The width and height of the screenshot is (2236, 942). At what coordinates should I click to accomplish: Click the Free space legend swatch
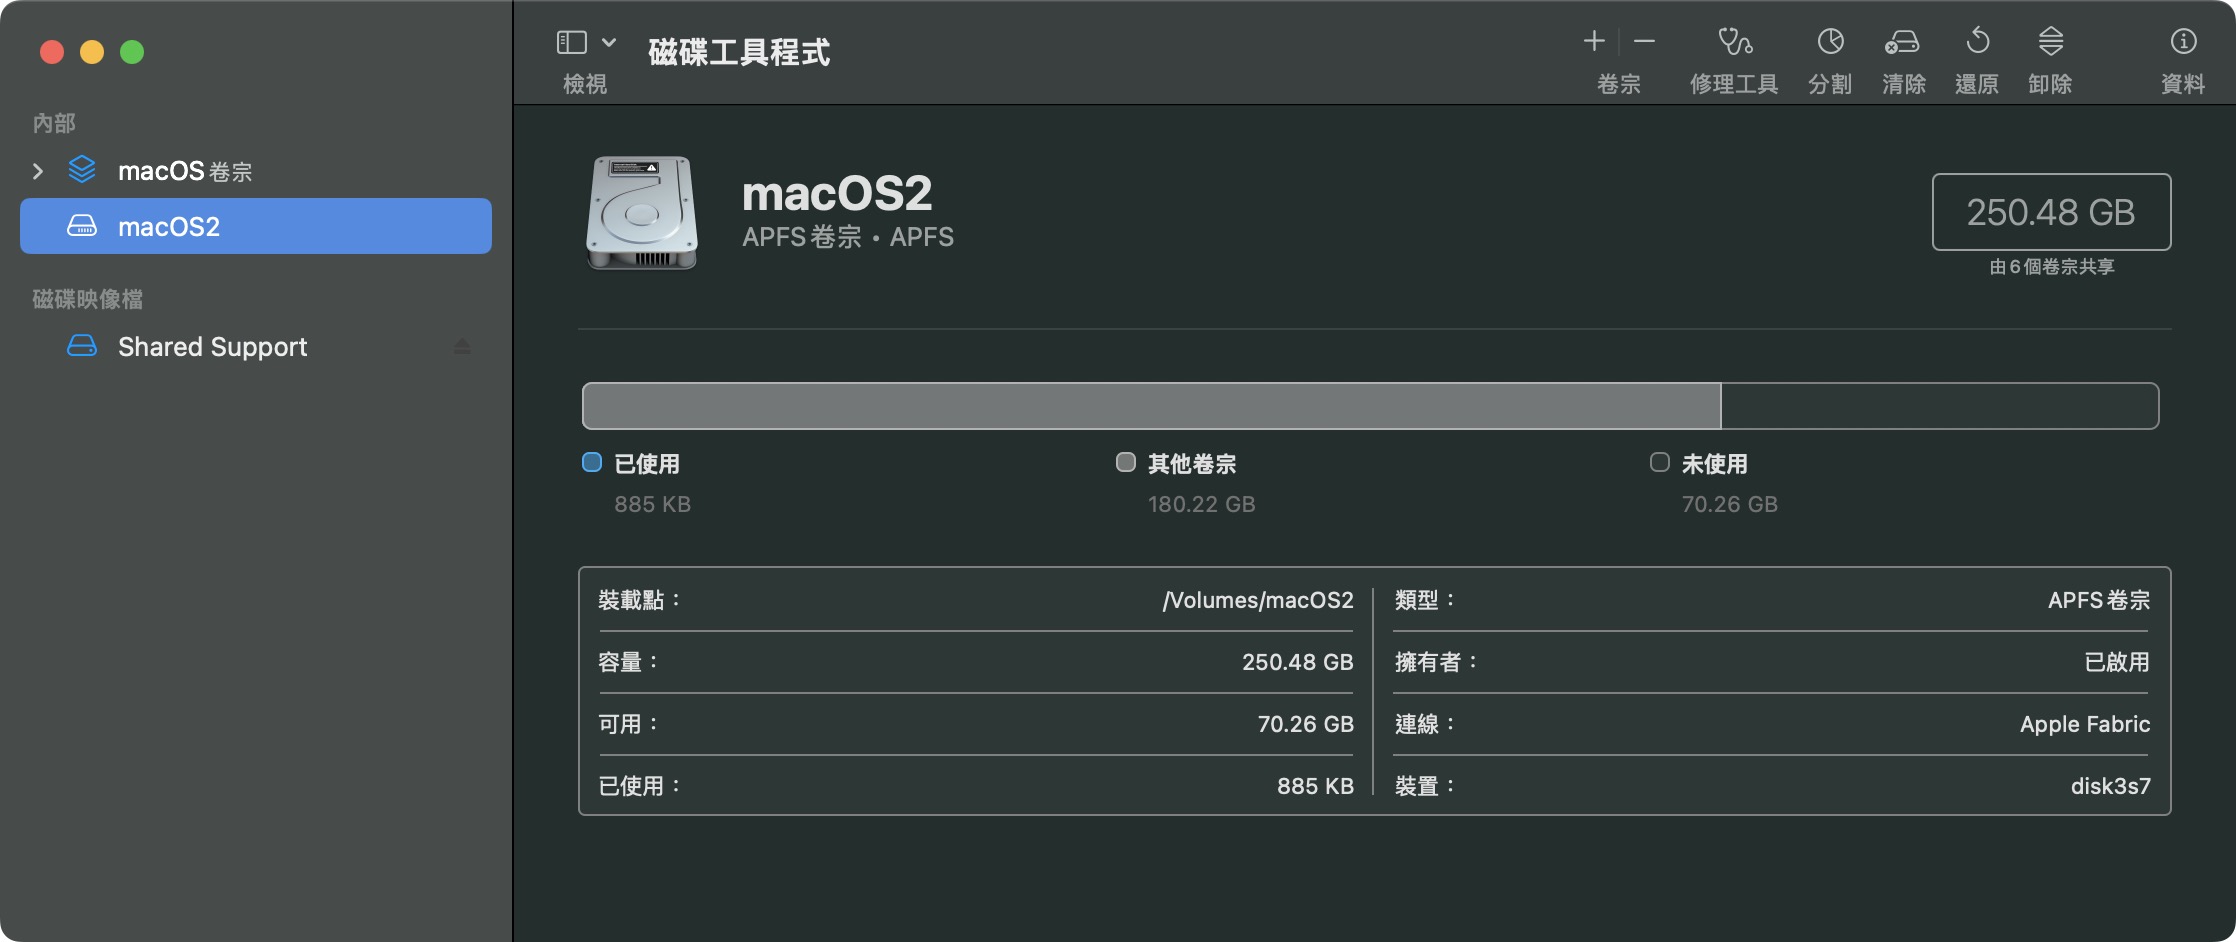tap(1660, 462)
